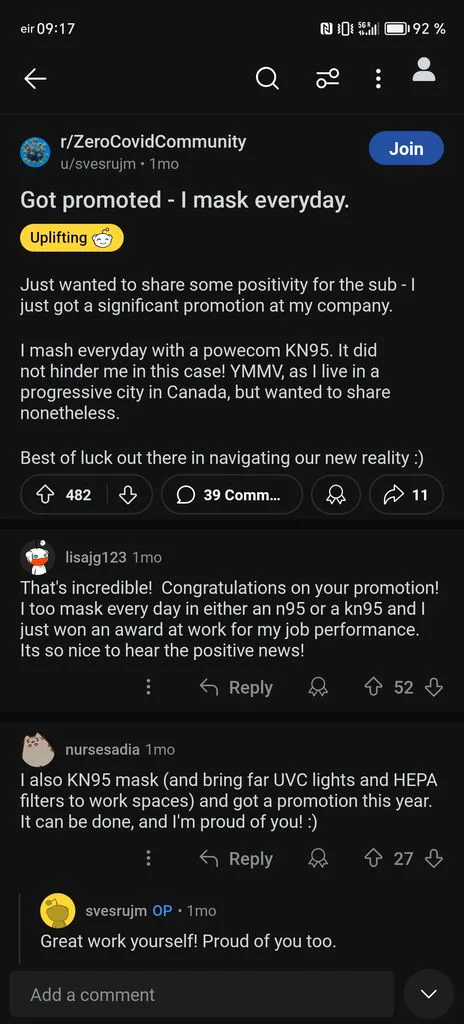Expand the chevron-down button beside comment box
The width and height of the screenshot is (464, 1024).
pos(429,994)
